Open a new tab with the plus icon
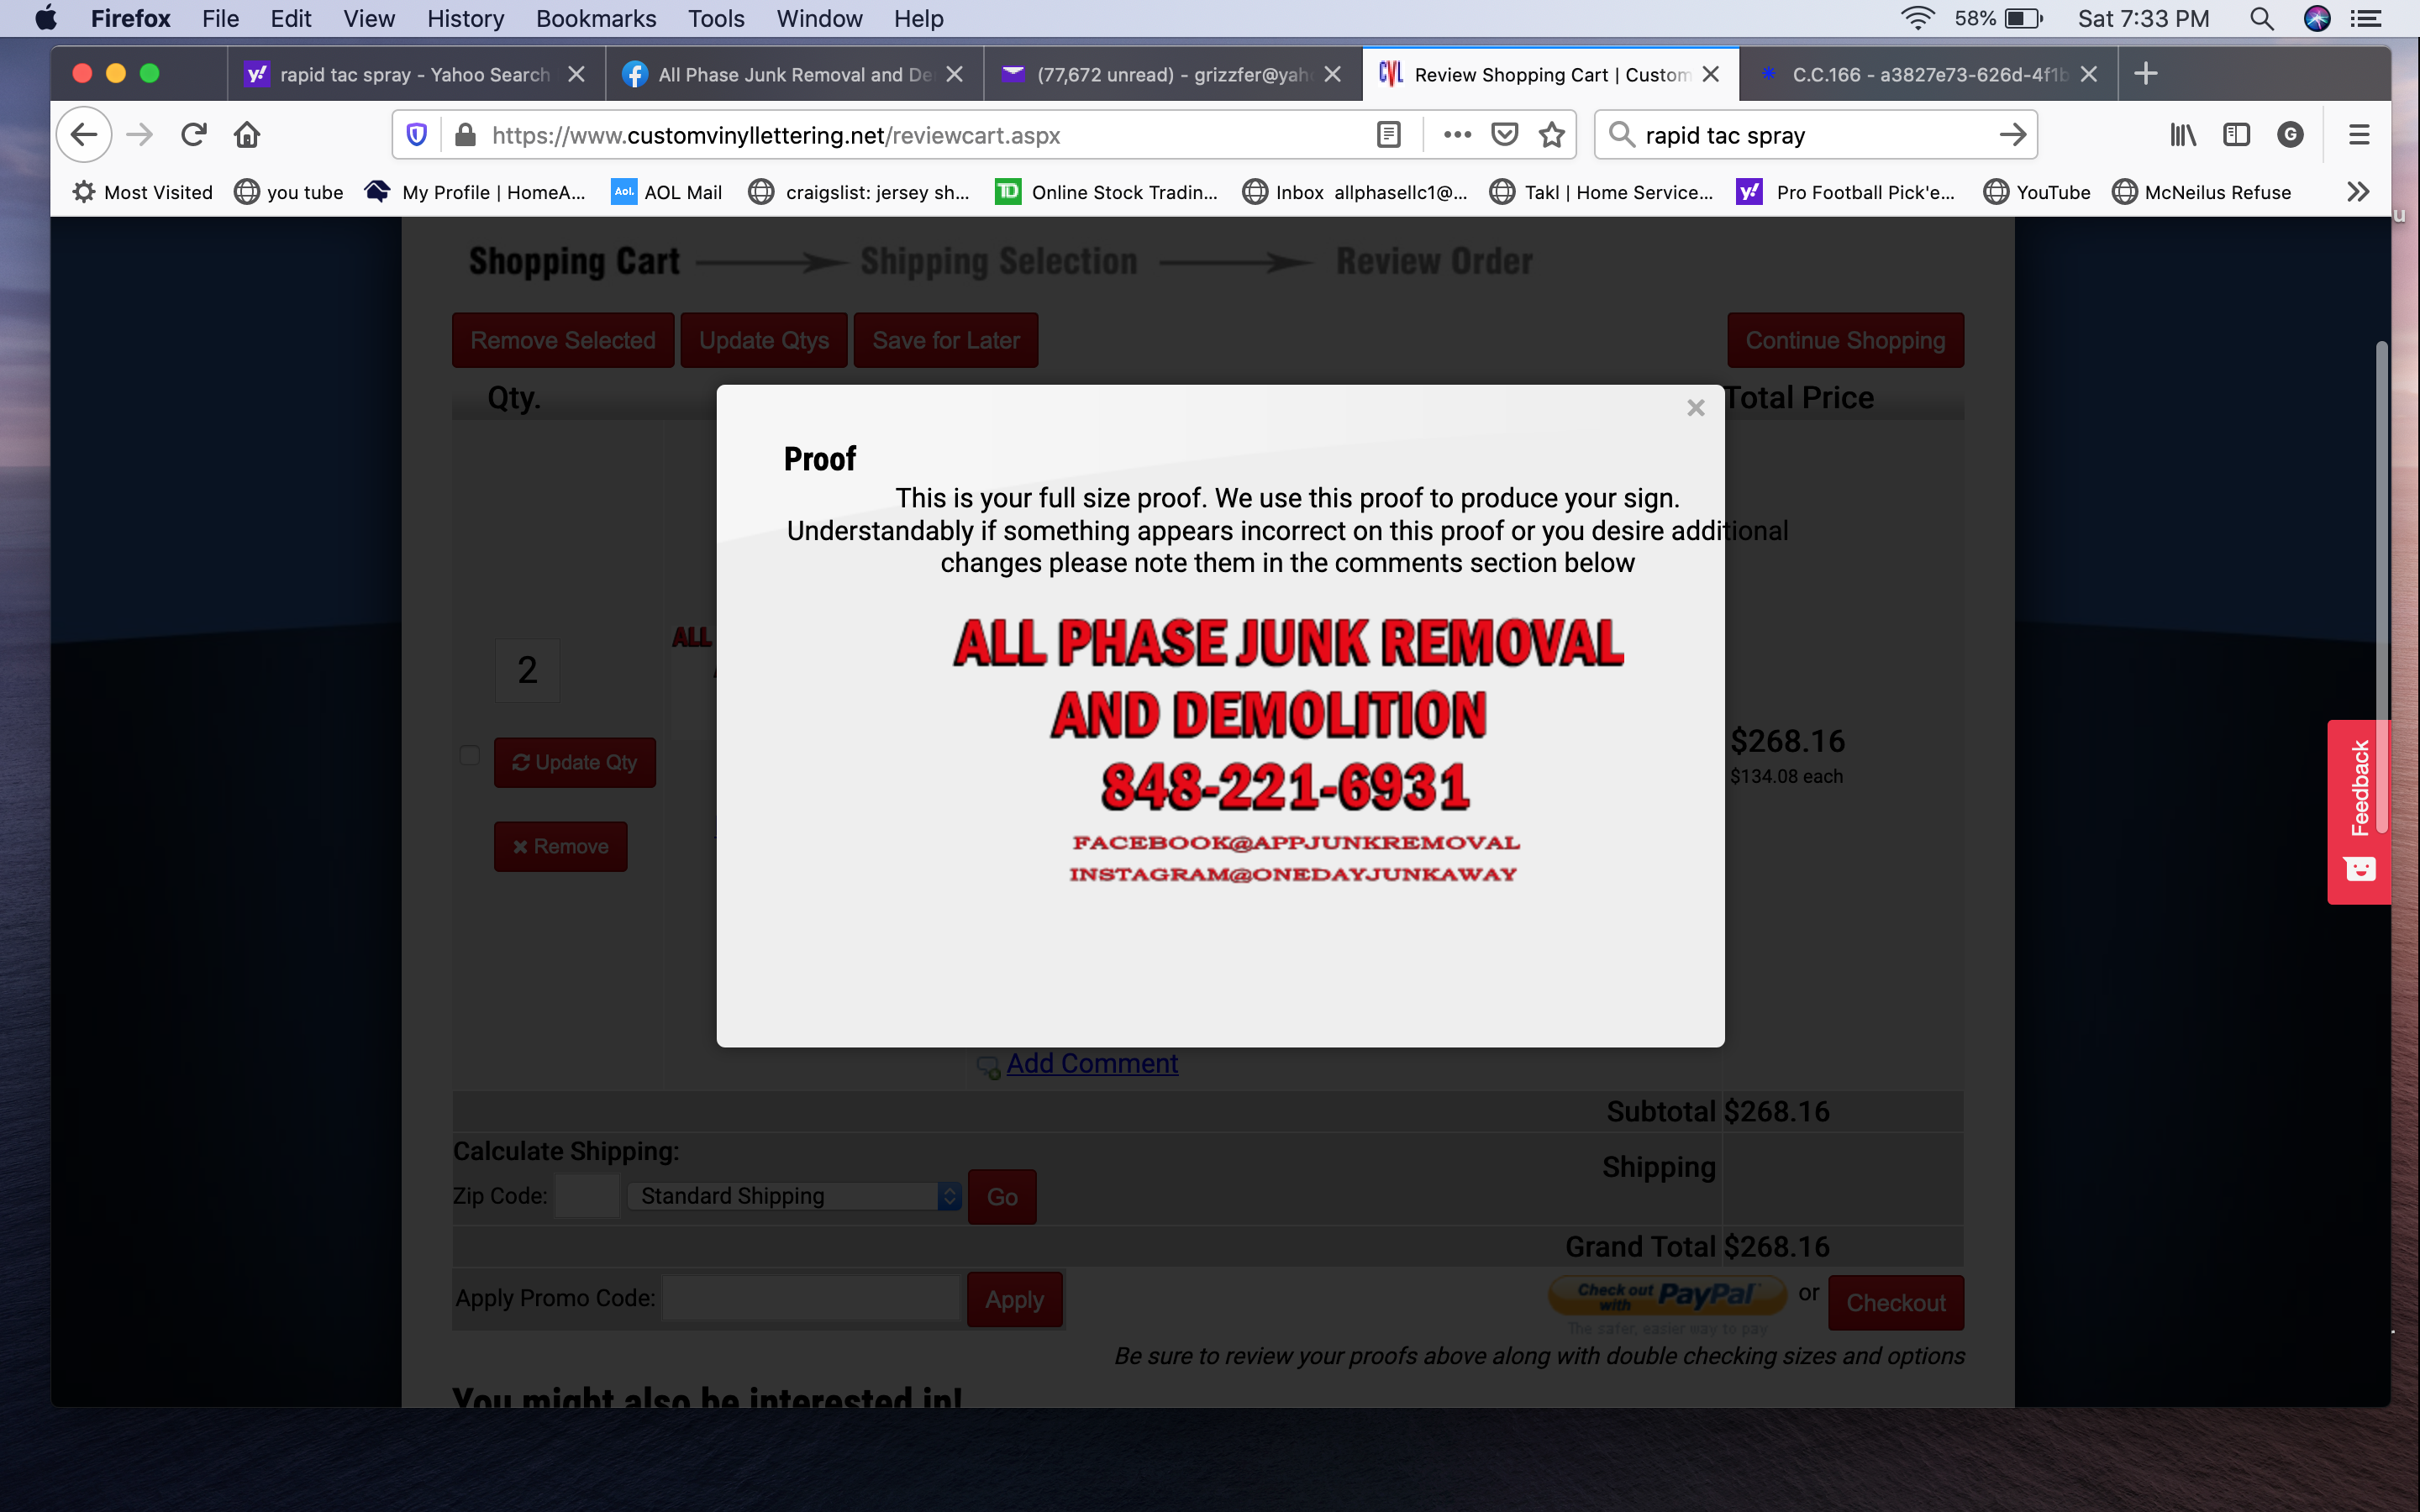 point(2145,74)
